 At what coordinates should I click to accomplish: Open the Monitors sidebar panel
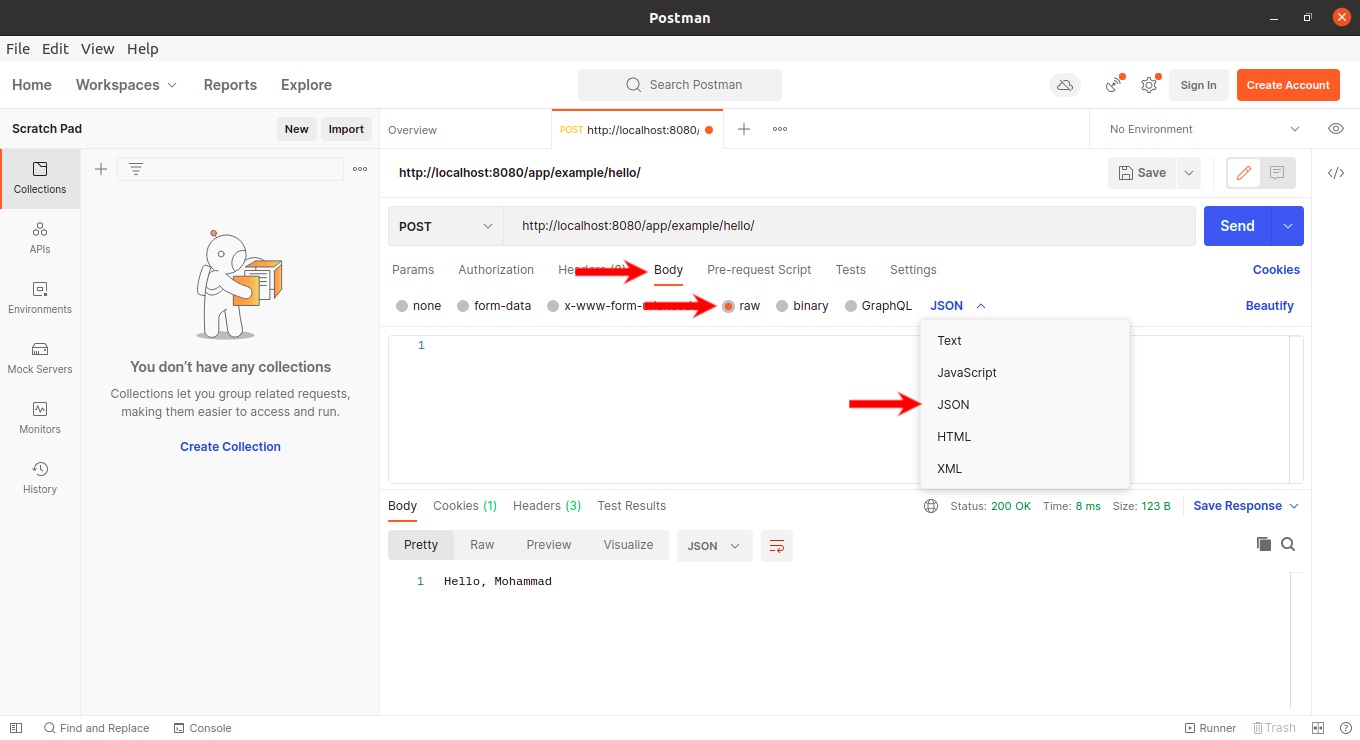40,418
